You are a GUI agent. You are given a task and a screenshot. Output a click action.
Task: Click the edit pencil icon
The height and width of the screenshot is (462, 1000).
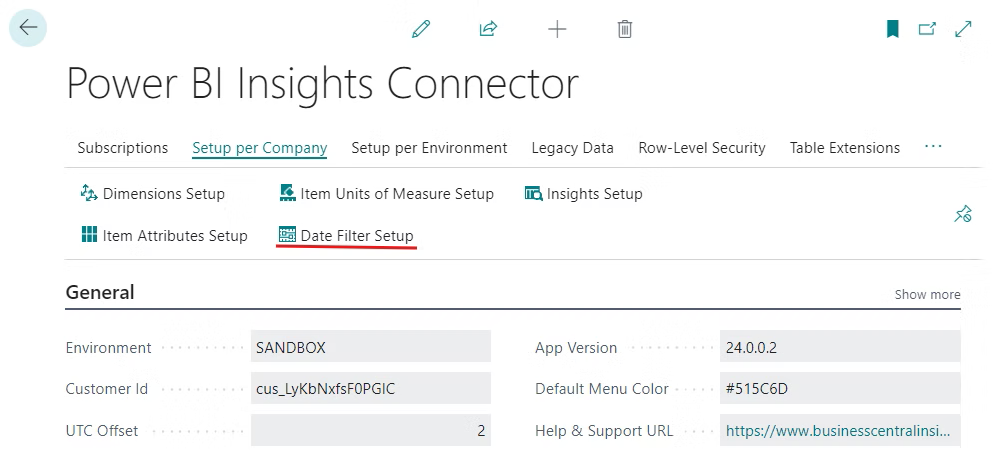(421, 29)
